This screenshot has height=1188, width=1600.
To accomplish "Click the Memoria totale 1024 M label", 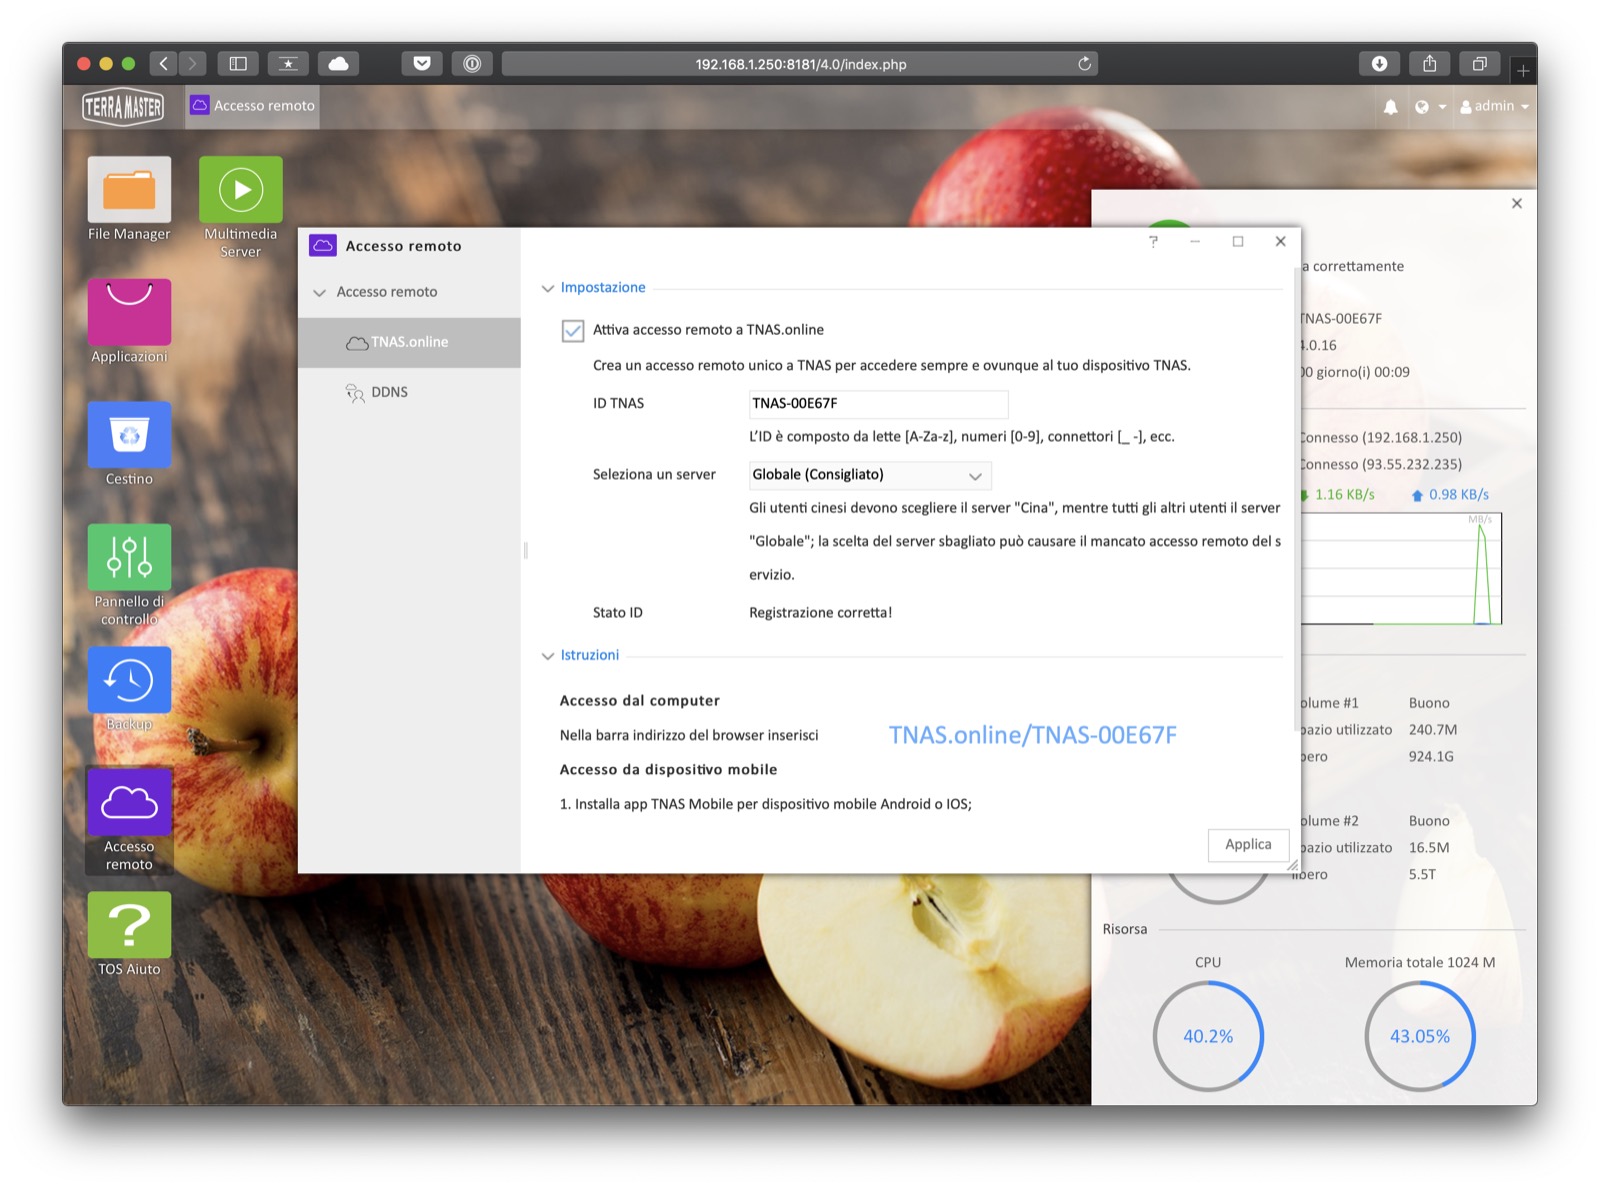I will point(1420,963).
